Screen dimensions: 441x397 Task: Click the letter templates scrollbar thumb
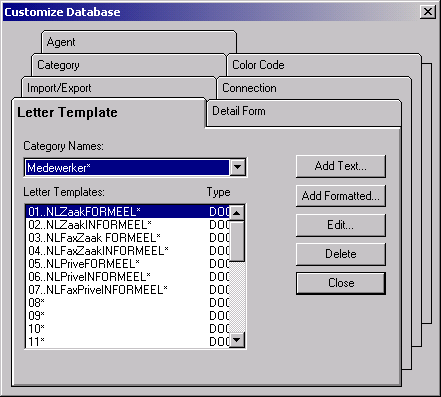[237, 241]
